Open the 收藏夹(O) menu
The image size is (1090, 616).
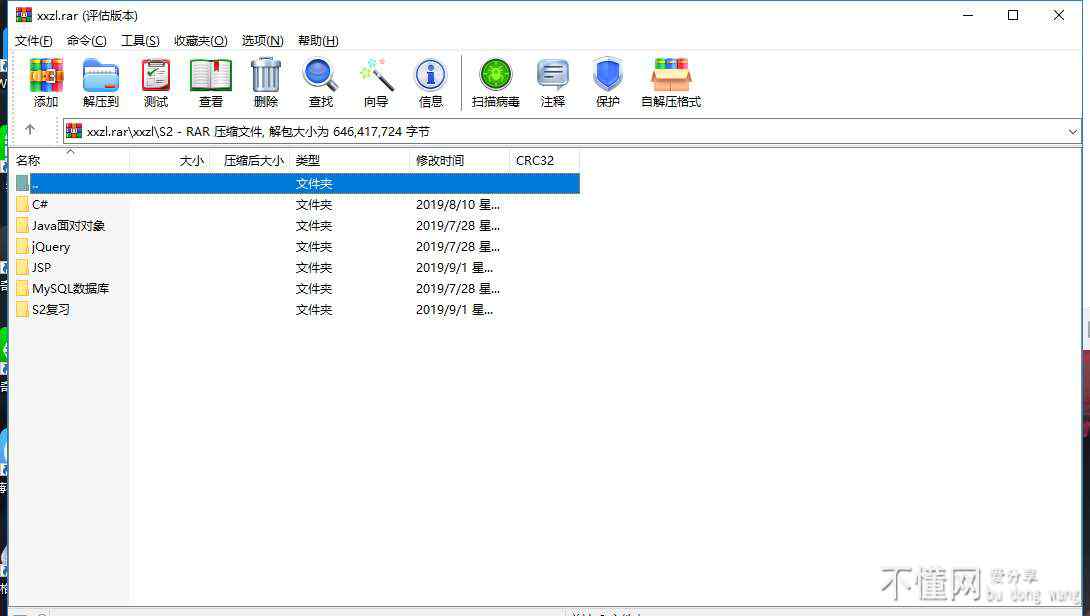pyautogui.click(x=200, y=41)
